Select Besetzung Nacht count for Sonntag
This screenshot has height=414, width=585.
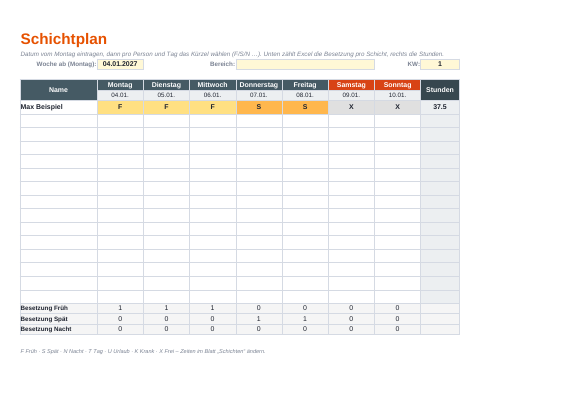pos(397,329)
